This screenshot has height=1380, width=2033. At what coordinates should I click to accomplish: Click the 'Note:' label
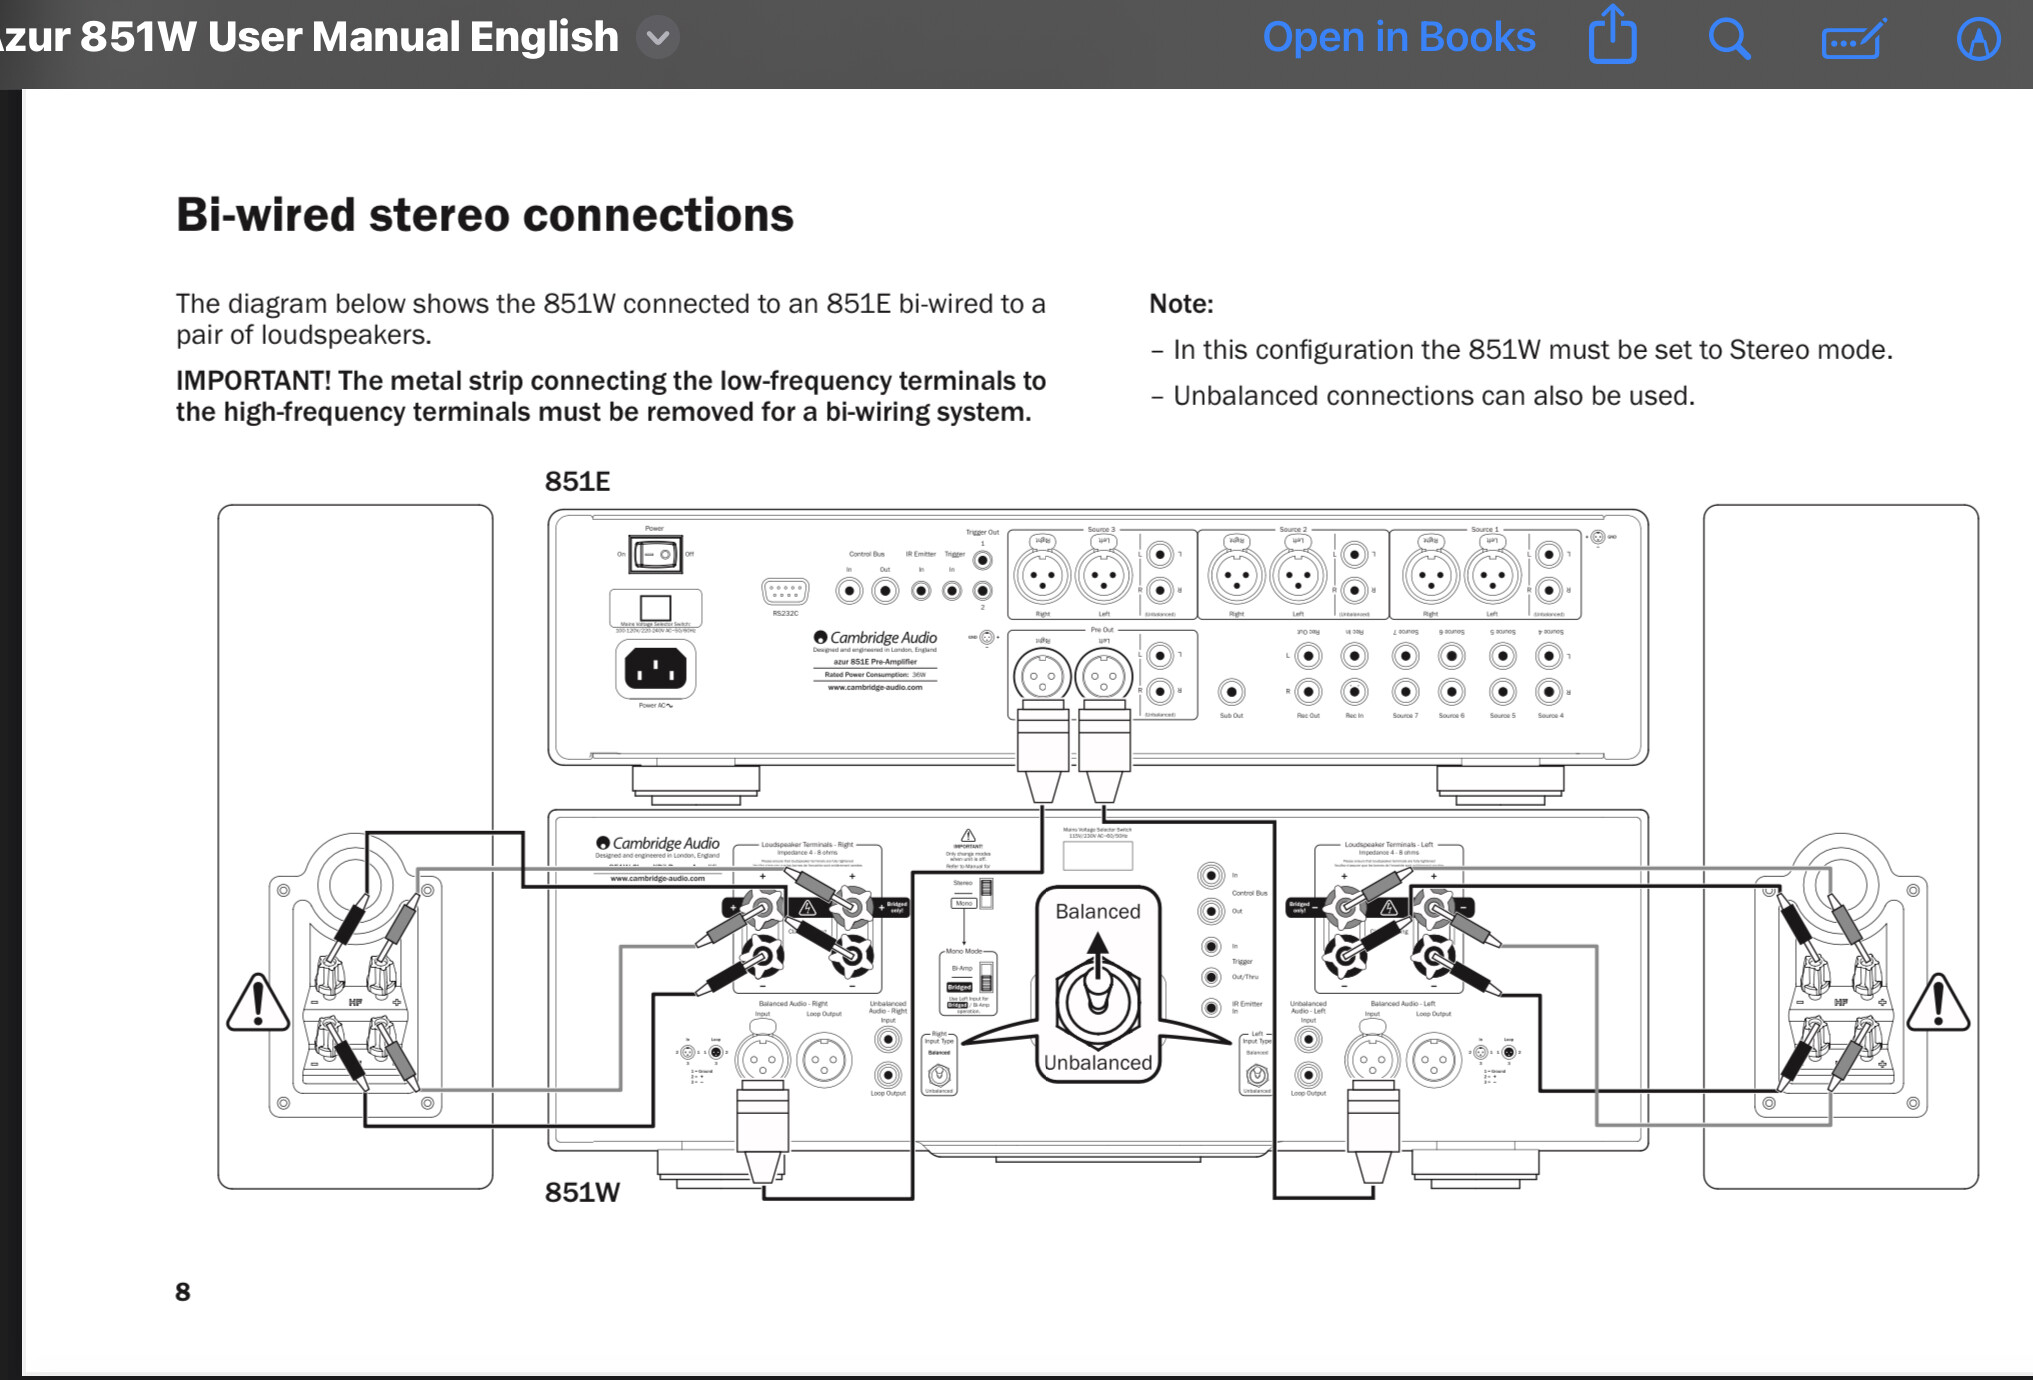coord(1181,303)
